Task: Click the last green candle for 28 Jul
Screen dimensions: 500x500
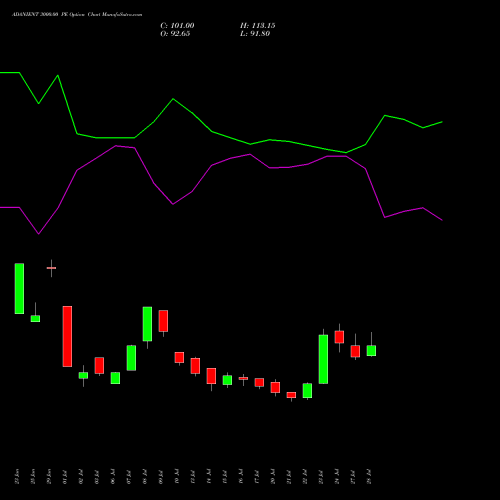Action: (x=371, y=351)
